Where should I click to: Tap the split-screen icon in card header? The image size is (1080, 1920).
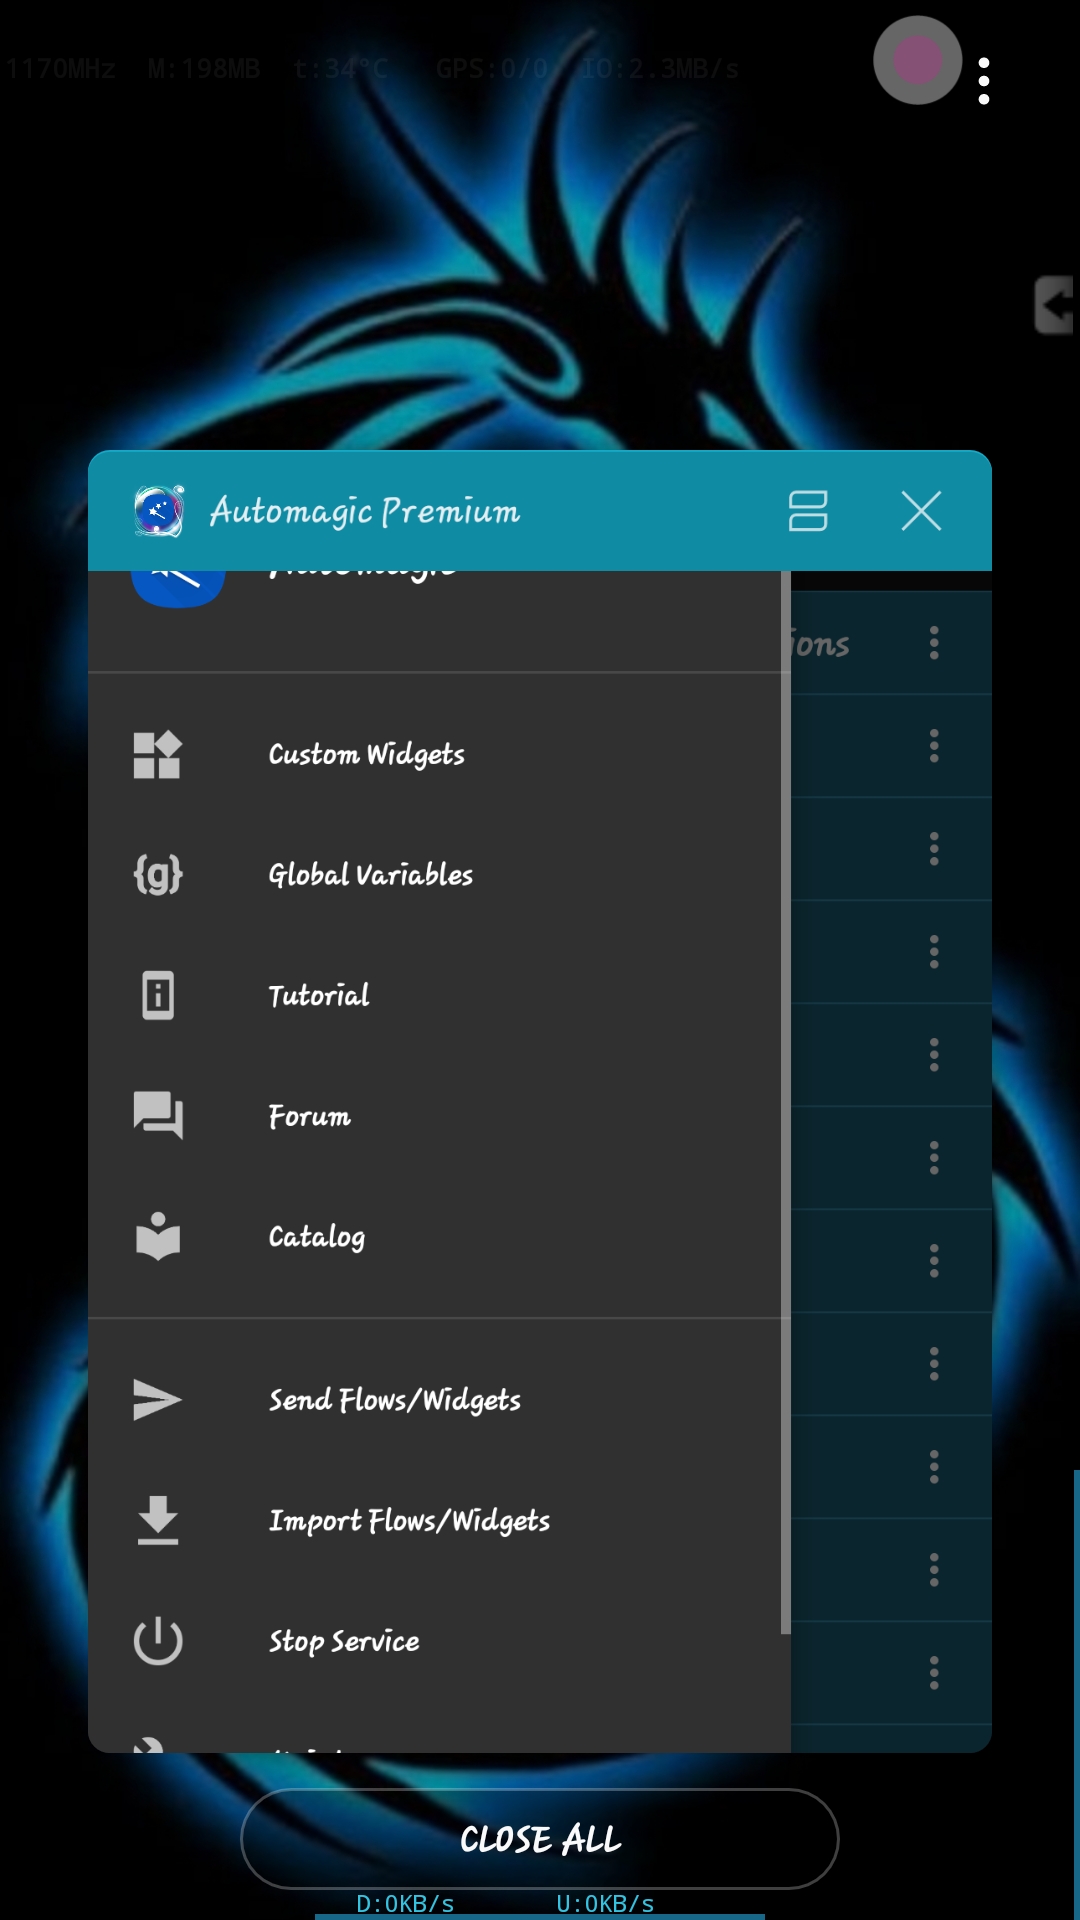pyautogui.click(x=807, y=511)
